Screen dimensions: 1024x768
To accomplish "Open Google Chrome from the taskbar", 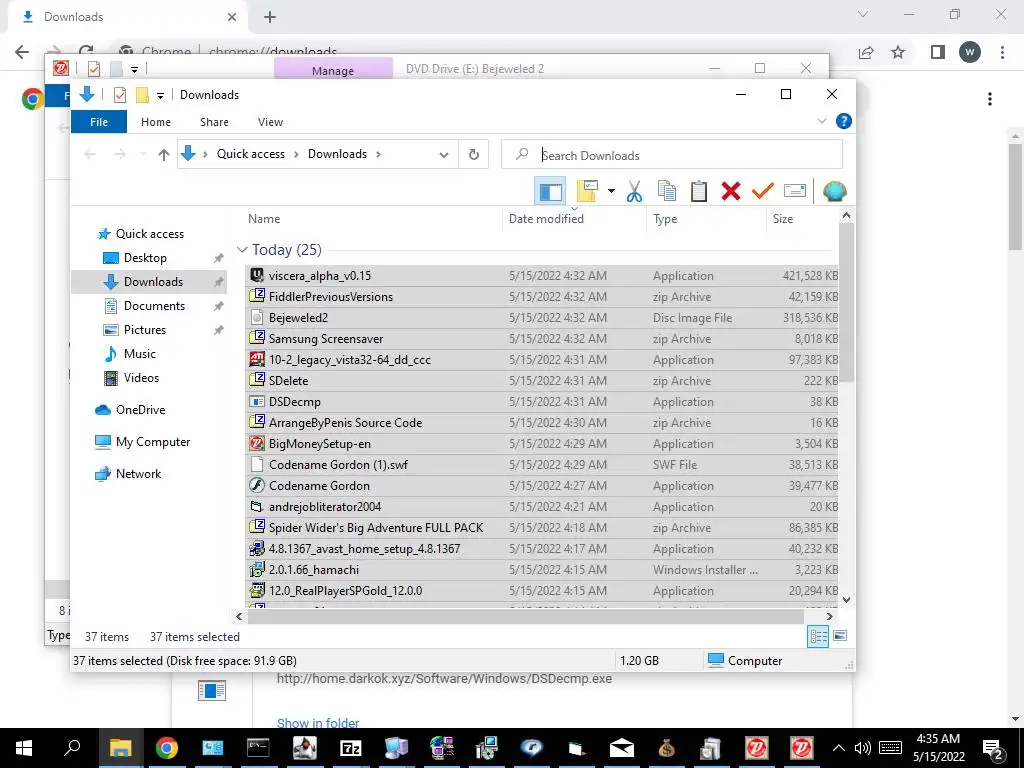I will (x=167, y=748).
